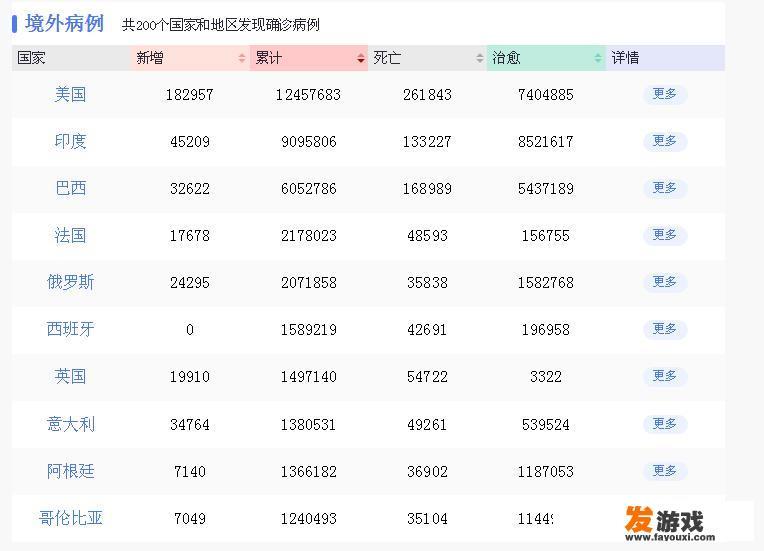Viewport: 764px width, 551px height.
Task: Sort by the 治愈 column arrows
Action: tap(598, 58)
